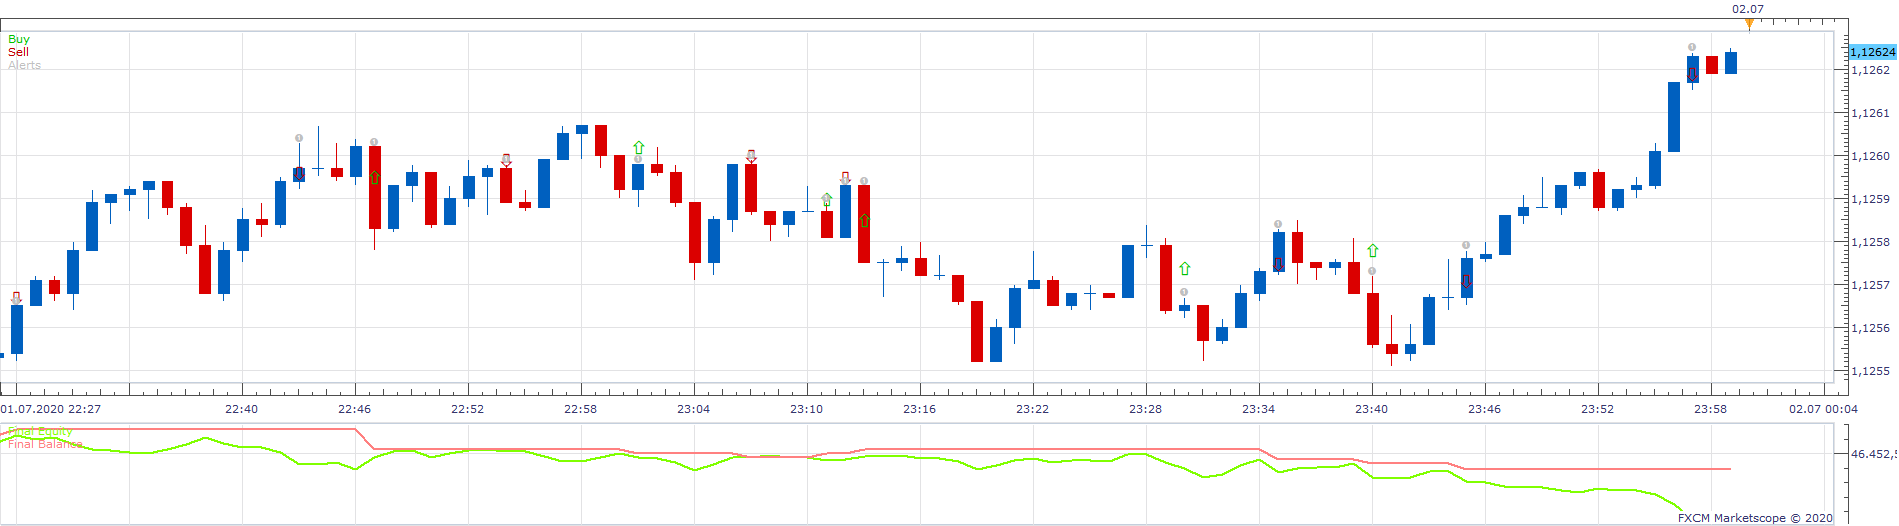This screenshot has height=526, width=1899.
Task: Click the 23:04 time axis label
Action: 693,409
